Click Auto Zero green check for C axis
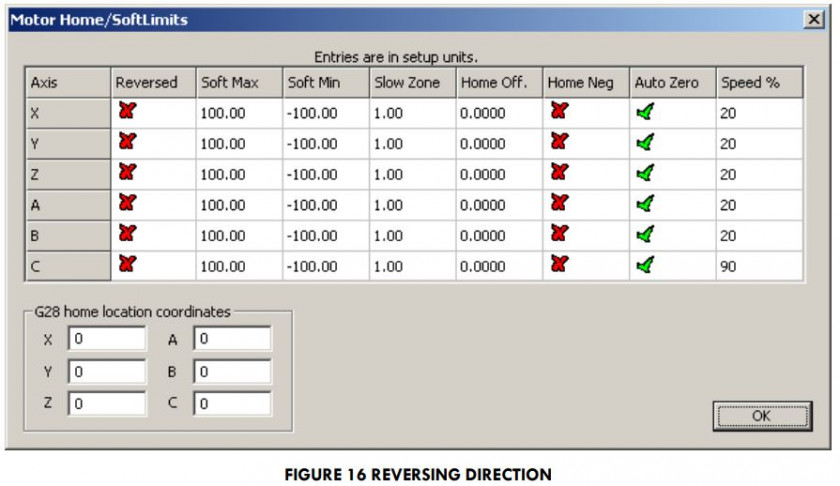Image resolution: width=840 pixels, height=486 pixels. tap(645, 265)
